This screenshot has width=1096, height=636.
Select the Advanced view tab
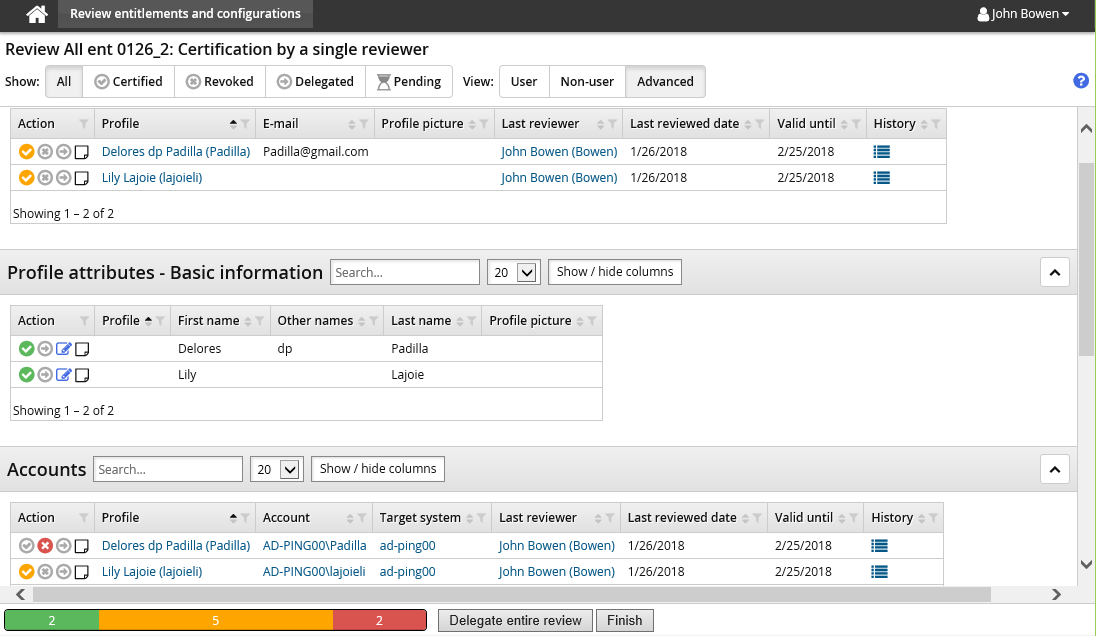pyautogui.click(x=665, y=82)
